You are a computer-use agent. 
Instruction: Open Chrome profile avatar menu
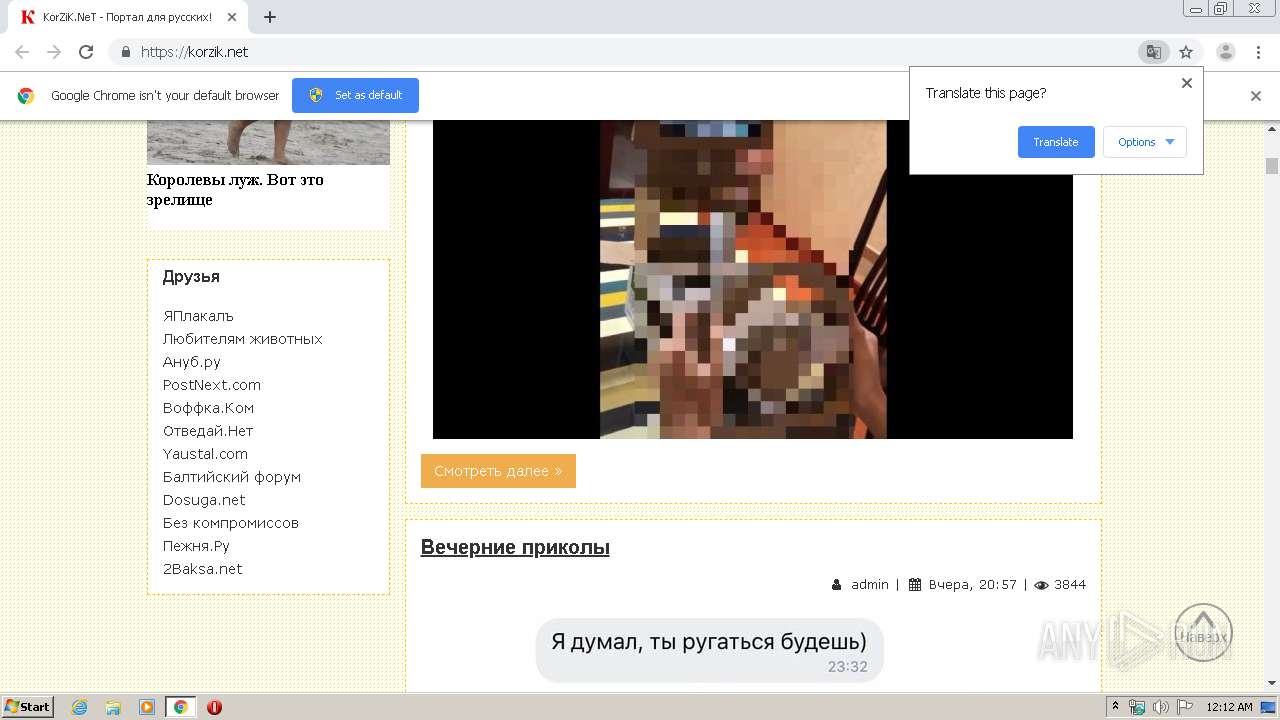click(1226, 52)
